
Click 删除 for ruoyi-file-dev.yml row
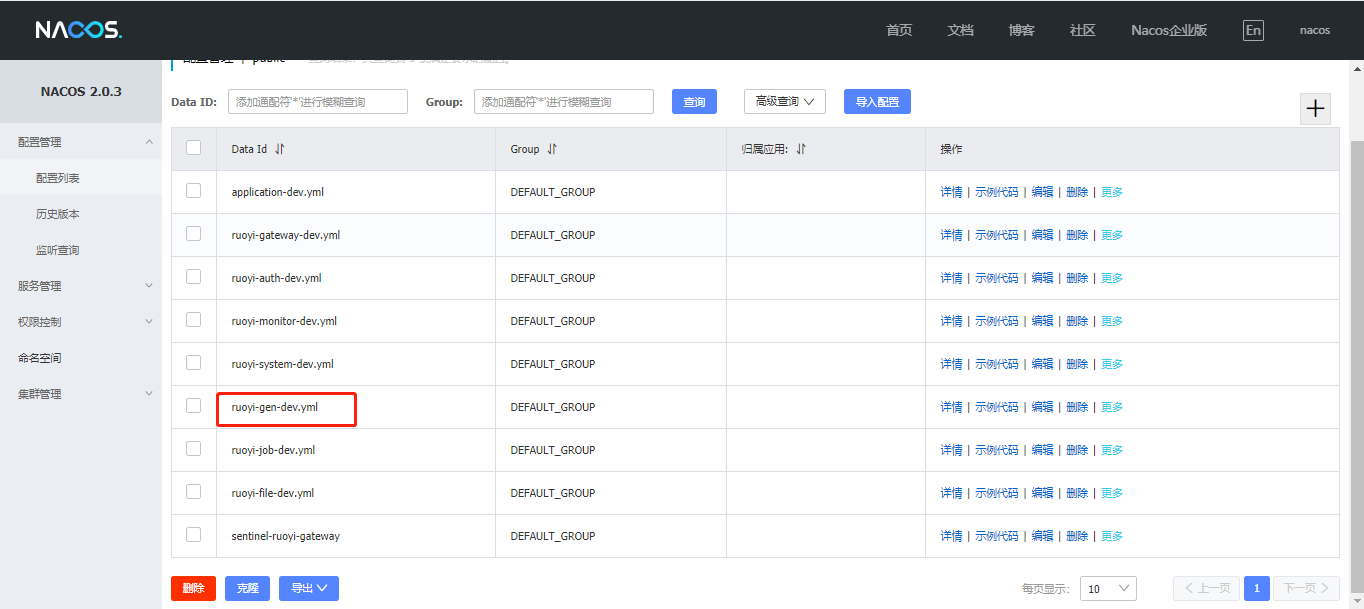pos(1077,493)
